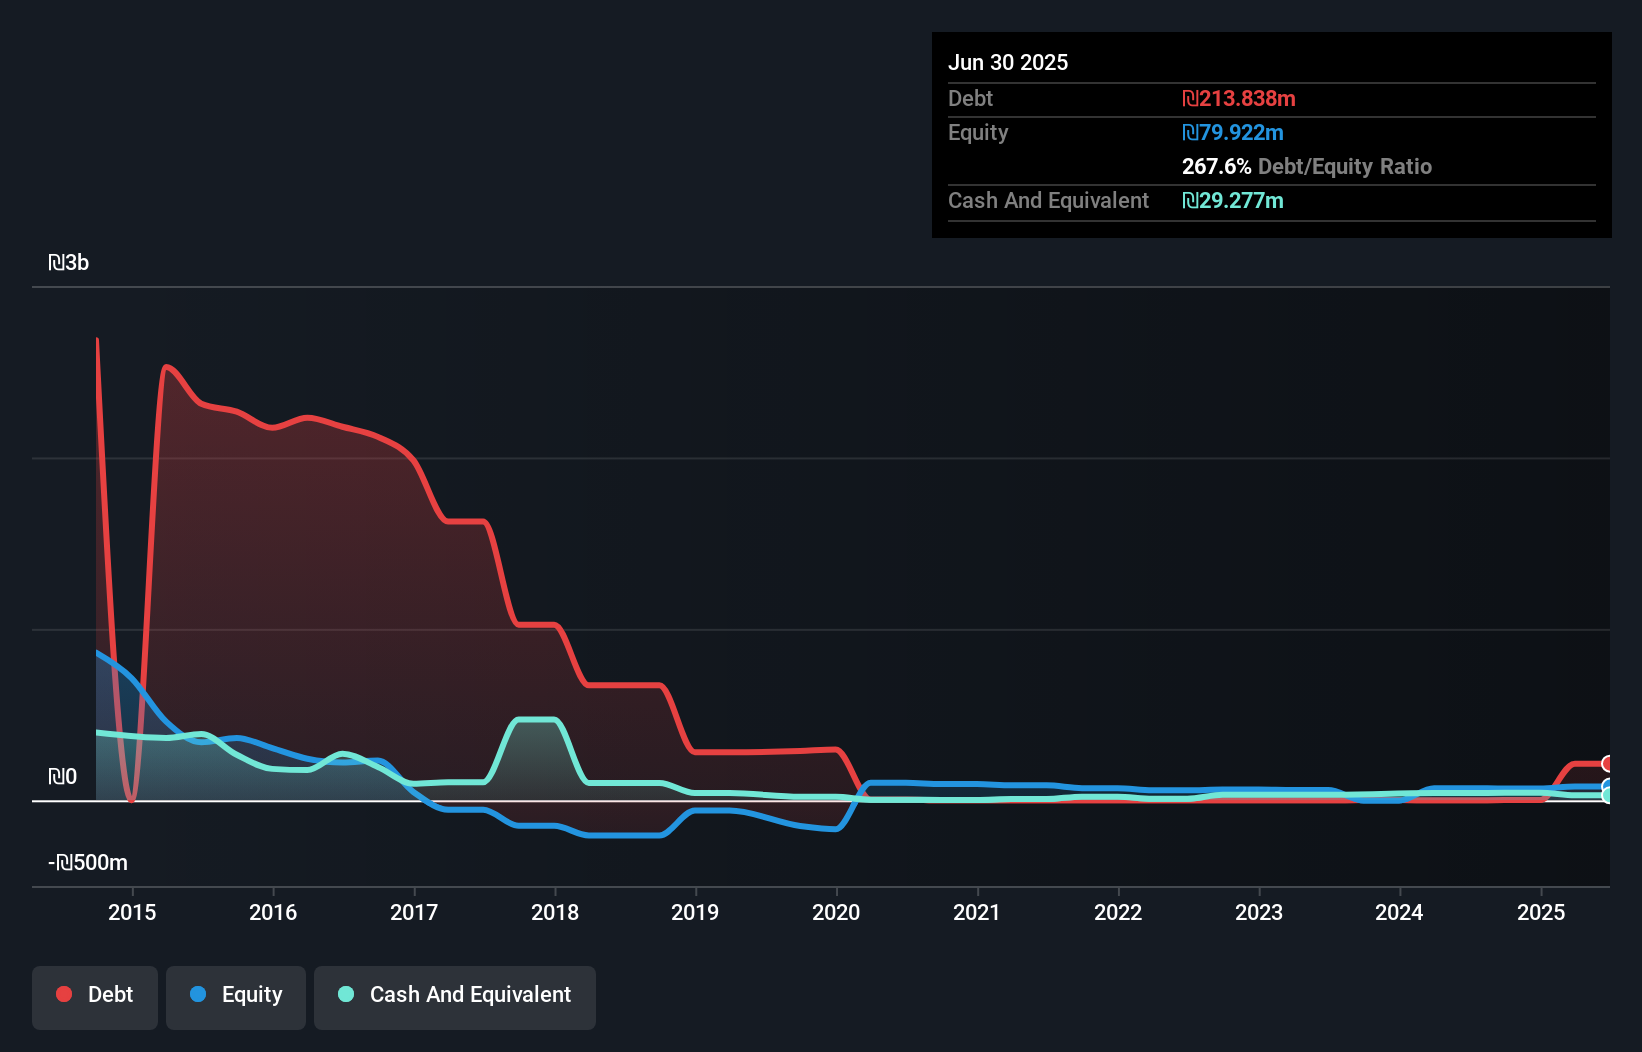Click the ₪29.277m Cash value in tooltip
The width and height of the screenshot is (1642, 1052).
tap(1233, 200)
